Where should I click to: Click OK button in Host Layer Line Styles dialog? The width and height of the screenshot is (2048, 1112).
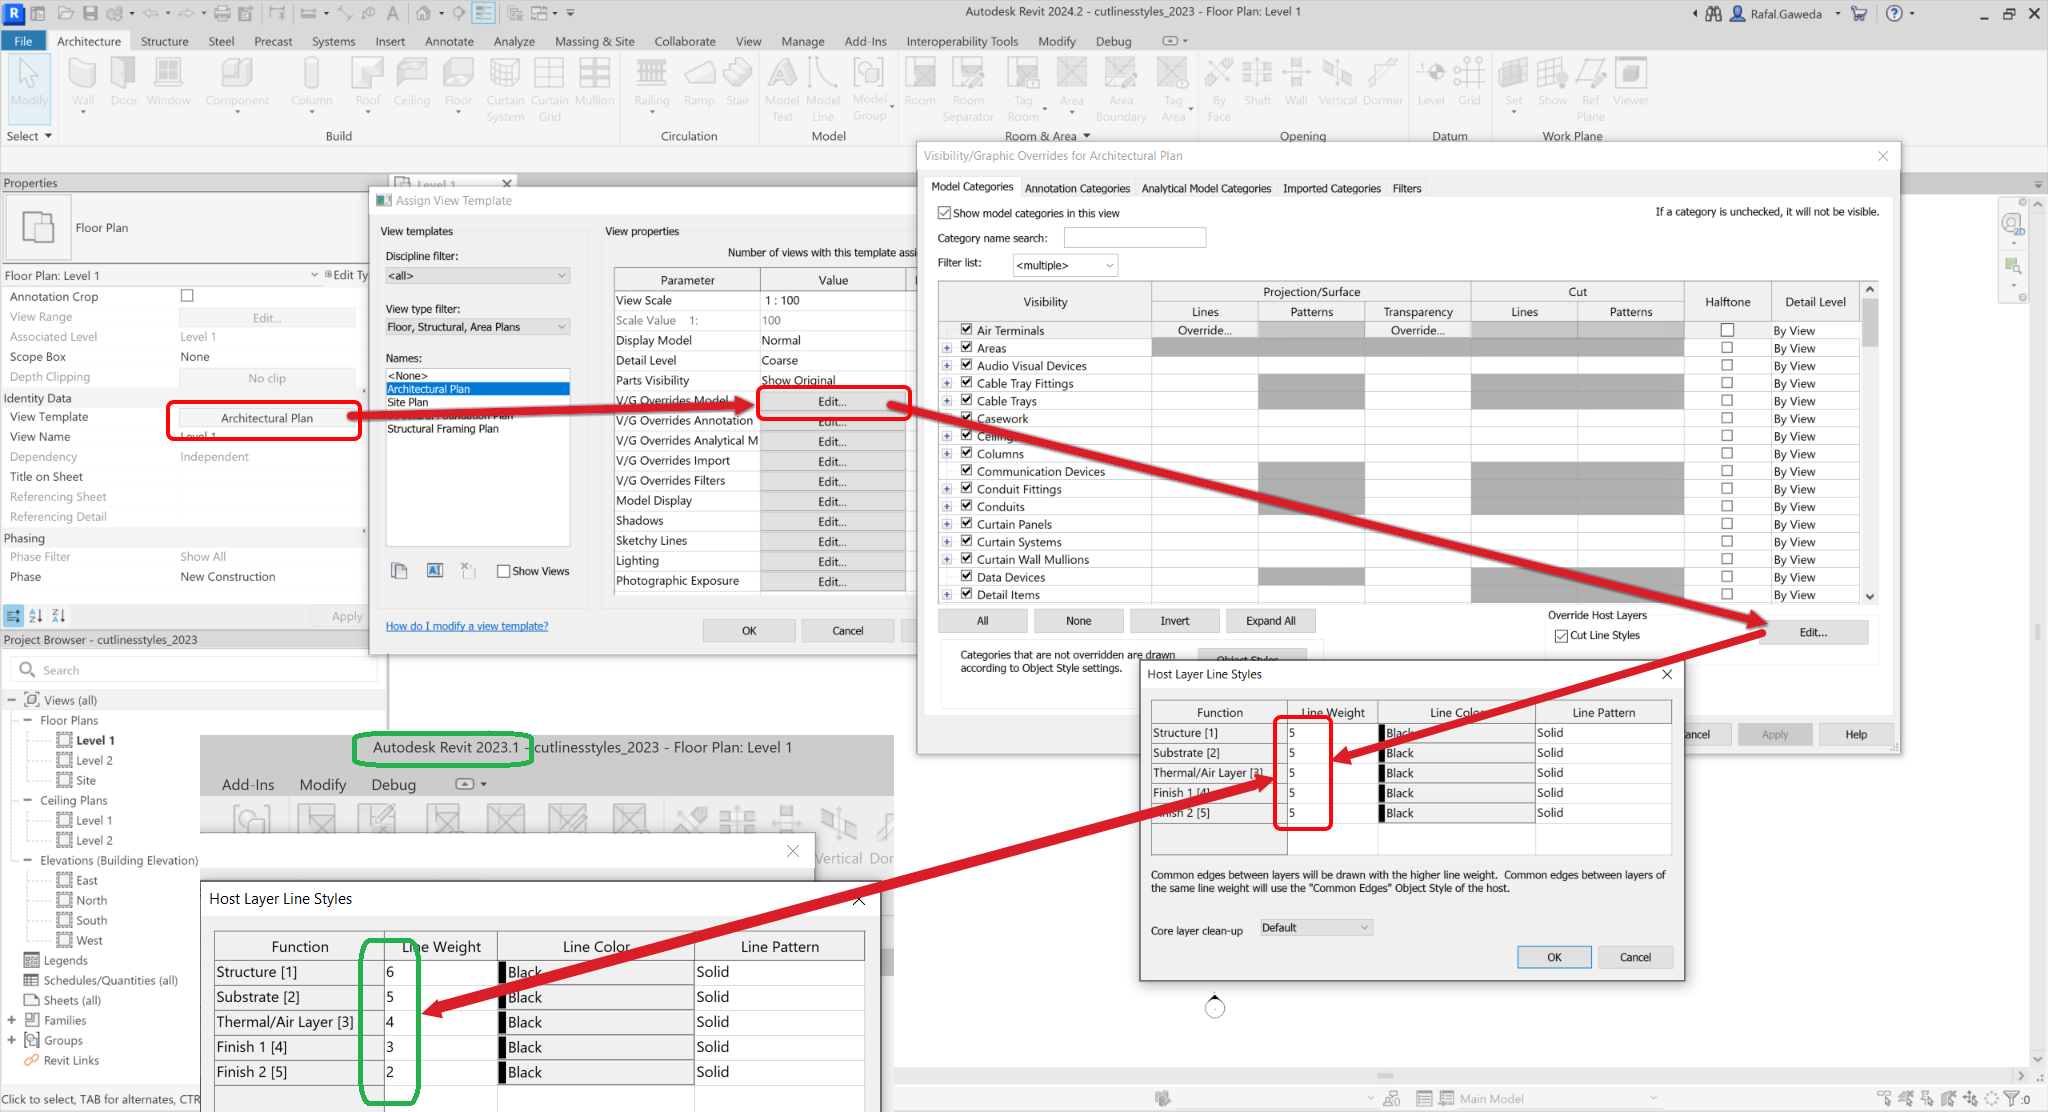tap(1554, 957)
